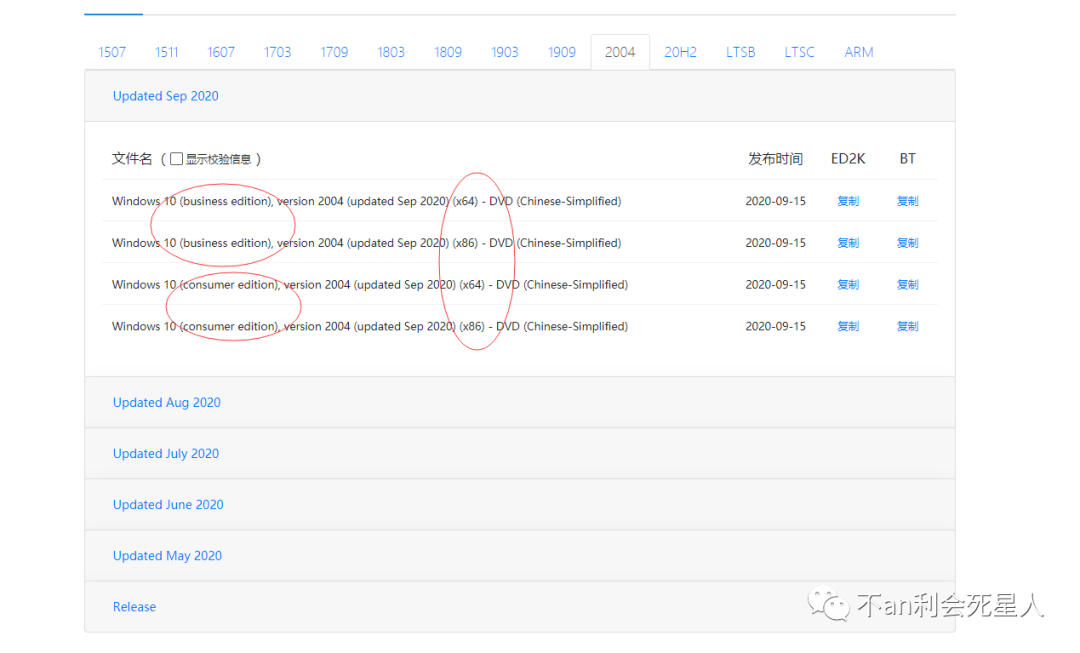Select the 1909 tab
Screen dimensions: 1080x653
[x=561, y=52]
